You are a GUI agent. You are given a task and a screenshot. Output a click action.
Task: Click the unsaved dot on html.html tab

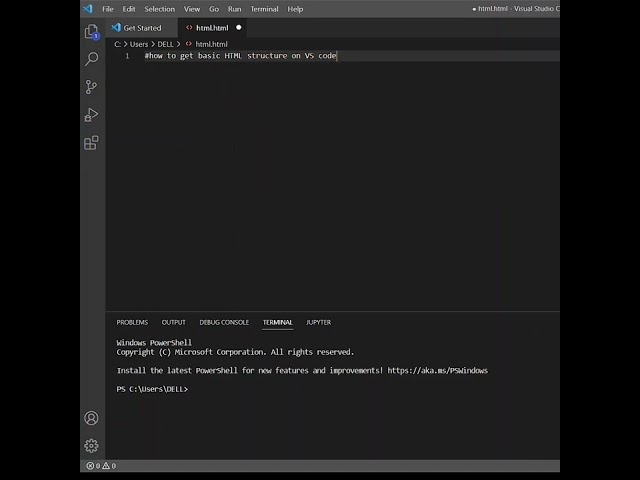(x=239, y=28)
